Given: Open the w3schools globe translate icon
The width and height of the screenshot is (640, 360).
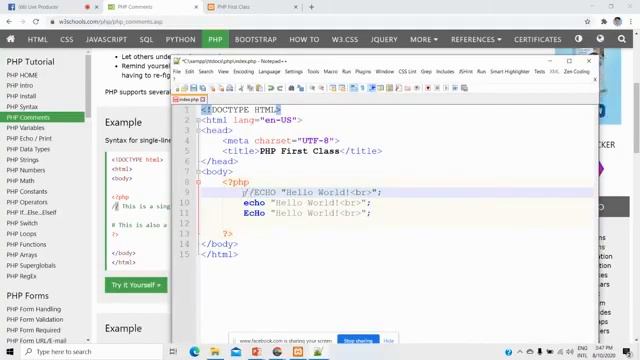Looking at the screenshot, I should click(600, 39).
